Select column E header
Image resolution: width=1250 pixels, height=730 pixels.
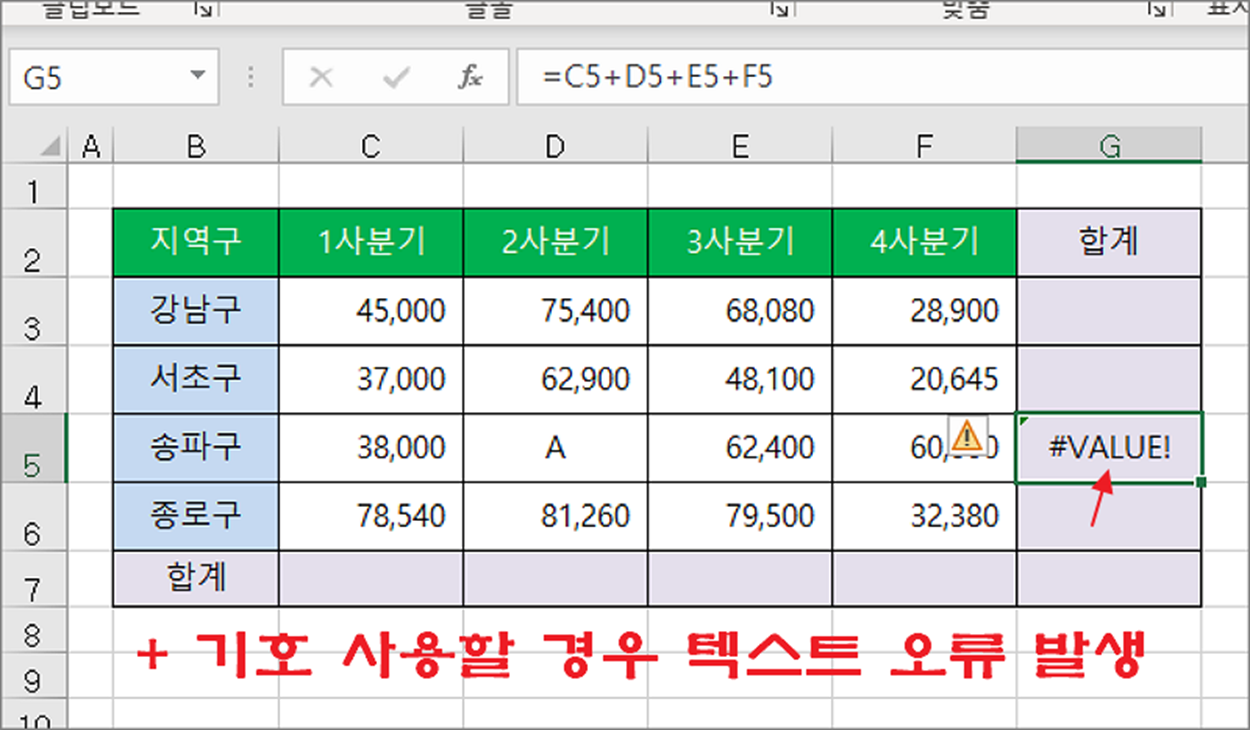740,147
